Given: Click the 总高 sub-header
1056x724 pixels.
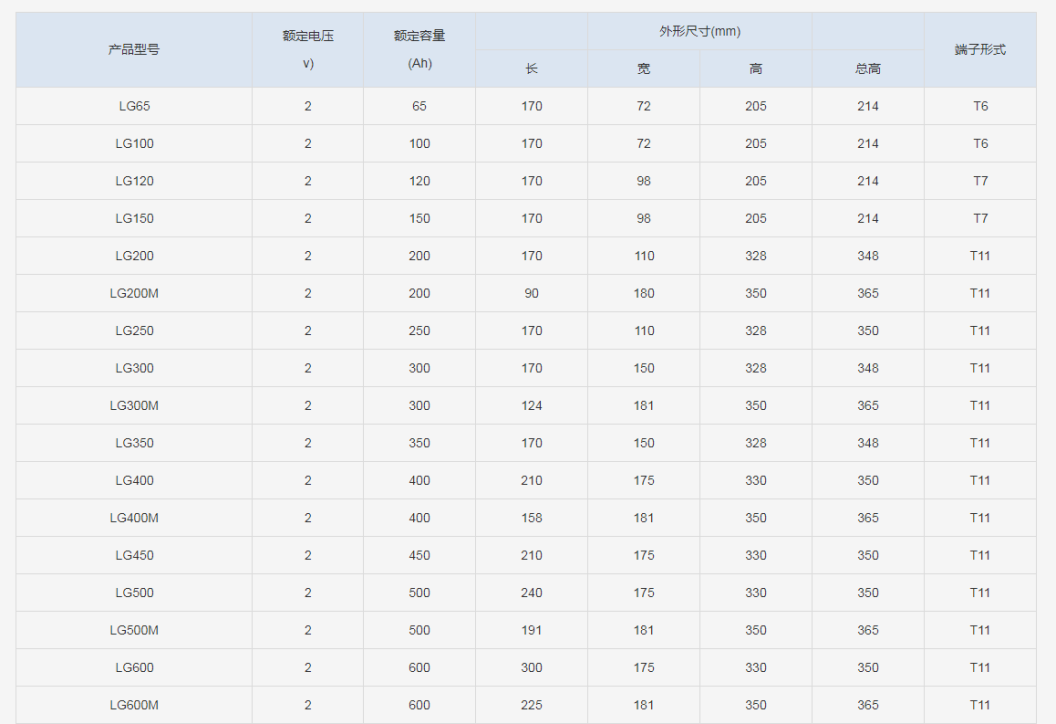Looking at the screenshot, I should pyautogui.click(x=868, y=69).
